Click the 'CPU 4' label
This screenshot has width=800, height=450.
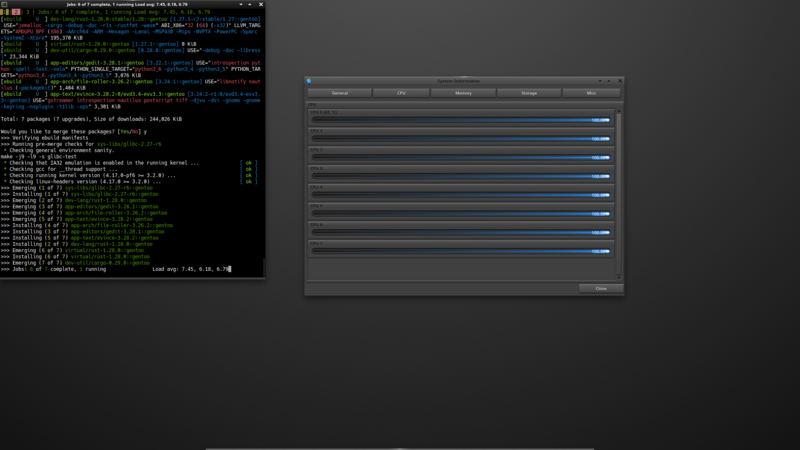point(316,187)
